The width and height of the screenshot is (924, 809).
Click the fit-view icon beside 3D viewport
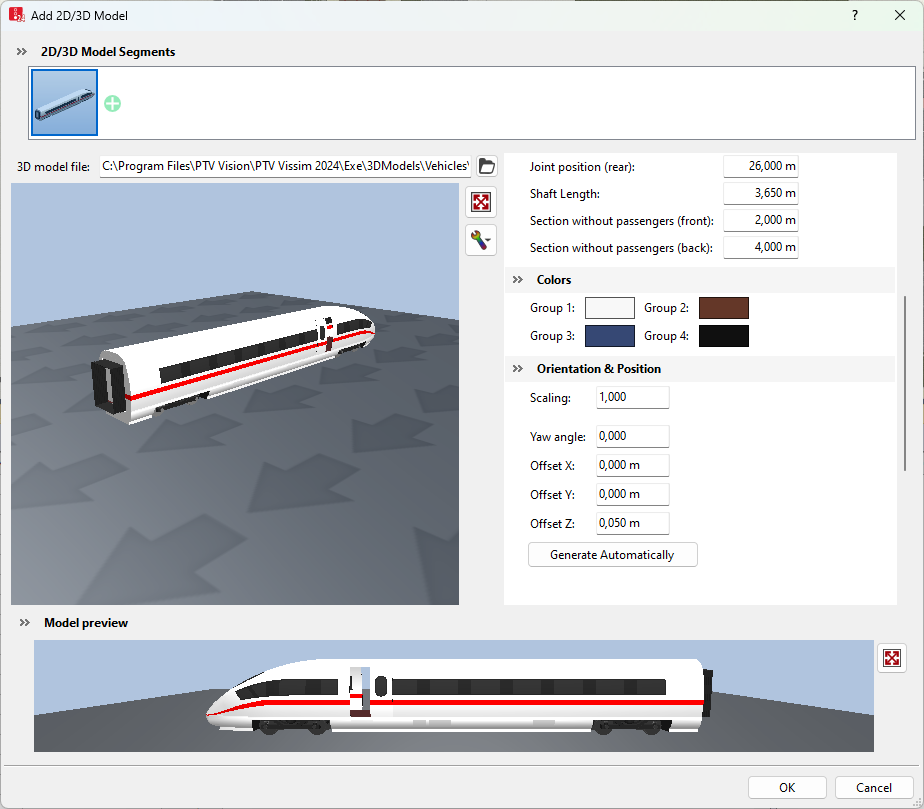click(x=481, y=202)
